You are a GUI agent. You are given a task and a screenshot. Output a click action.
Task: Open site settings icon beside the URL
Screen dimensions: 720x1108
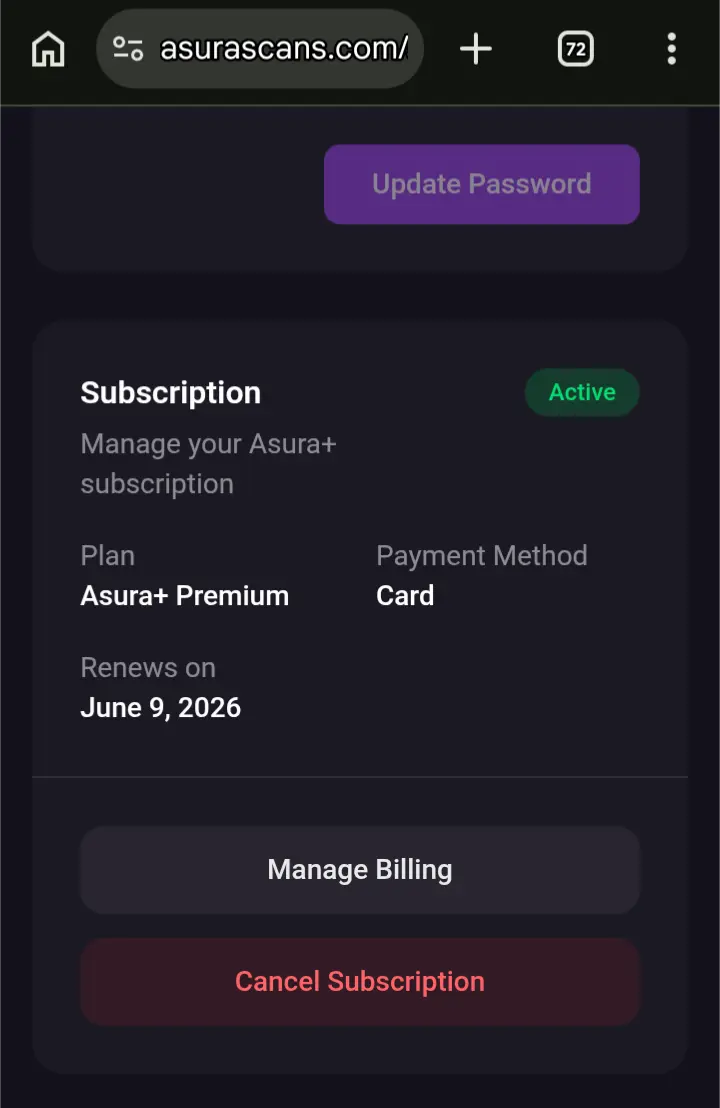tap(128, 49)
